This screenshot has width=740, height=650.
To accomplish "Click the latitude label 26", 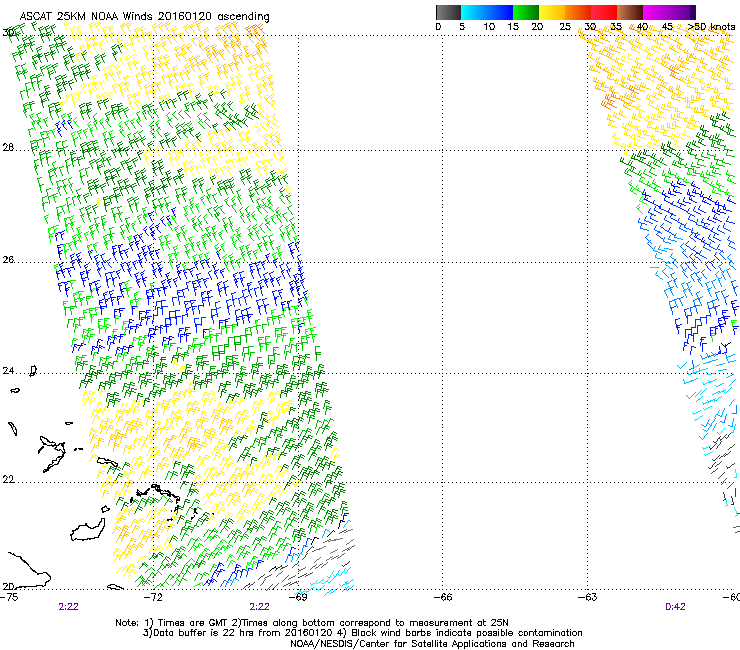I will click(x=8, y=260).
